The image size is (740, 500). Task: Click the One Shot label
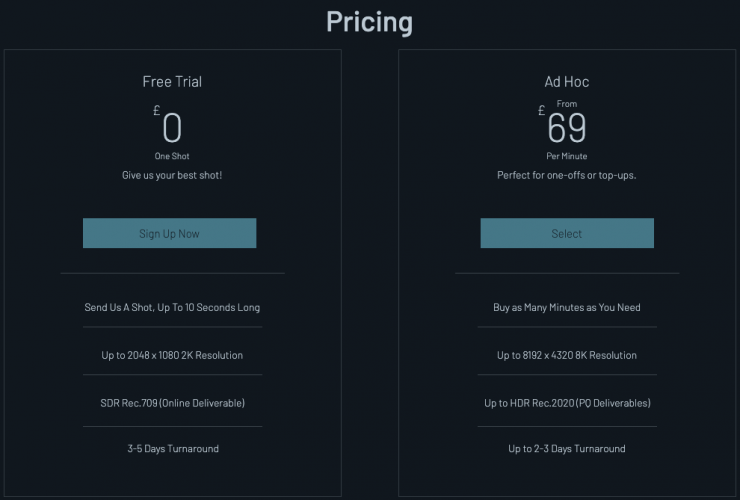pyautogui.click(x=172, y=156)
